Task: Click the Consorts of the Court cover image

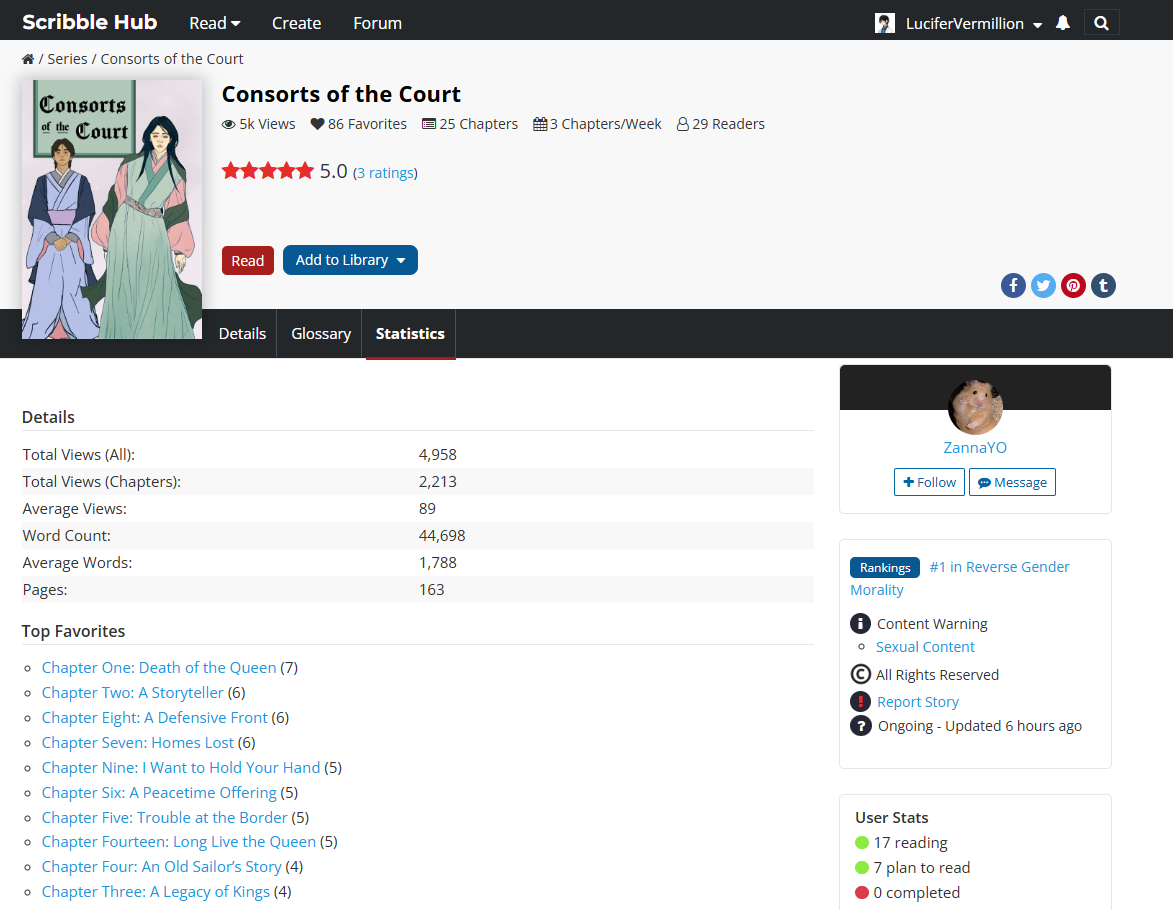Action: (x=112, y=209)
